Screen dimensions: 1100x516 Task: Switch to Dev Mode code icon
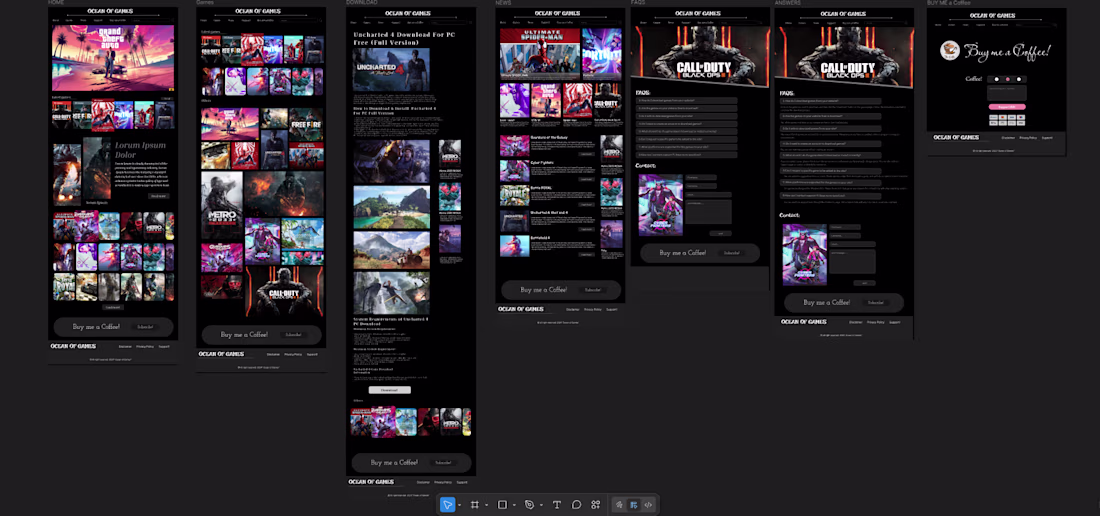[x=648, y=505]
